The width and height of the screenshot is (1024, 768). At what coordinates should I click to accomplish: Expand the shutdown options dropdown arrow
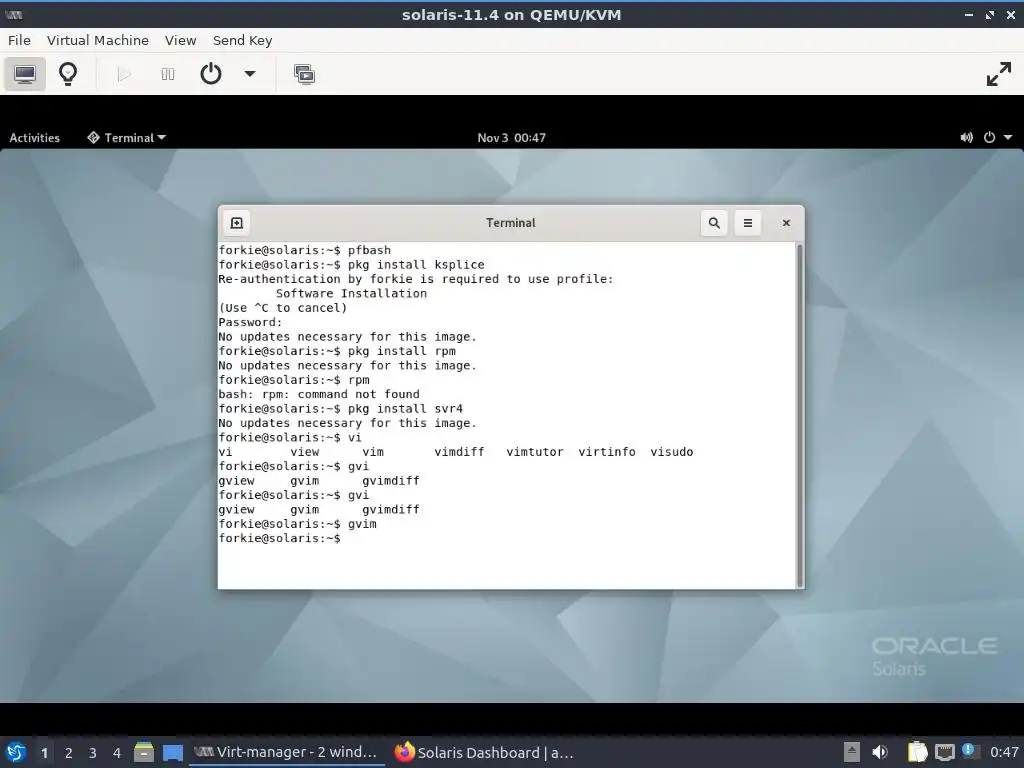(x=249, y=74)
